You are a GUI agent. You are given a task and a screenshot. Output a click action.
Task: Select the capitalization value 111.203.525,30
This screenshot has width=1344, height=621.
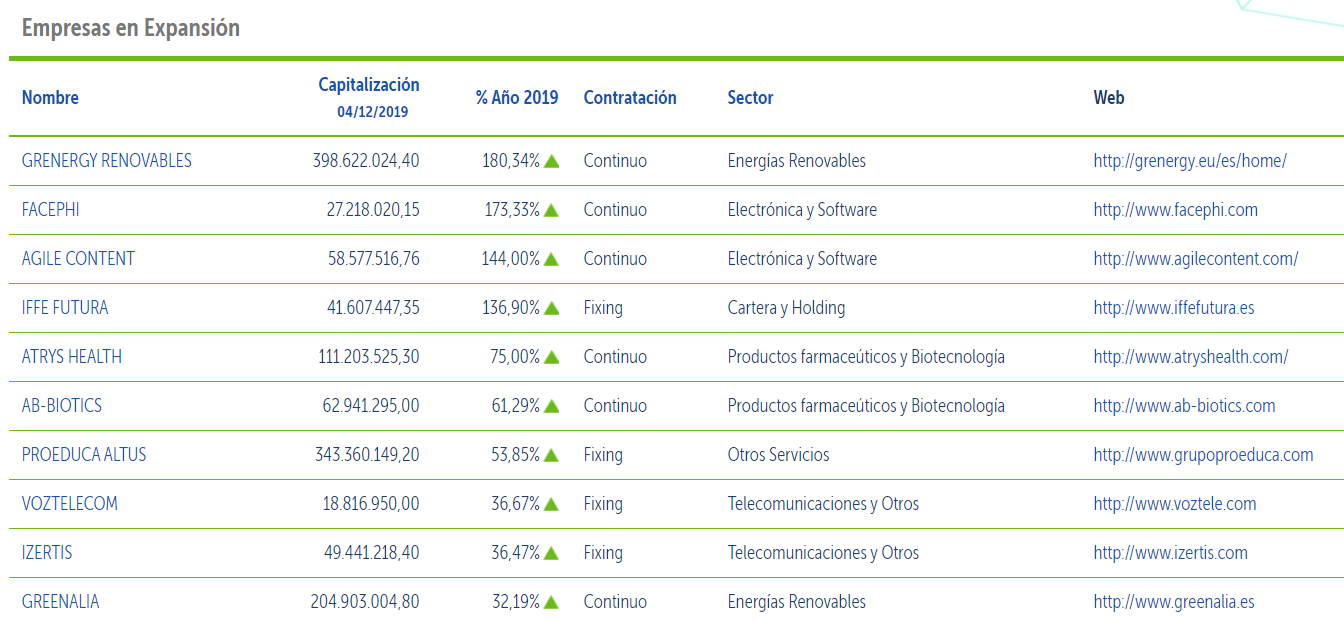point(370,357)
